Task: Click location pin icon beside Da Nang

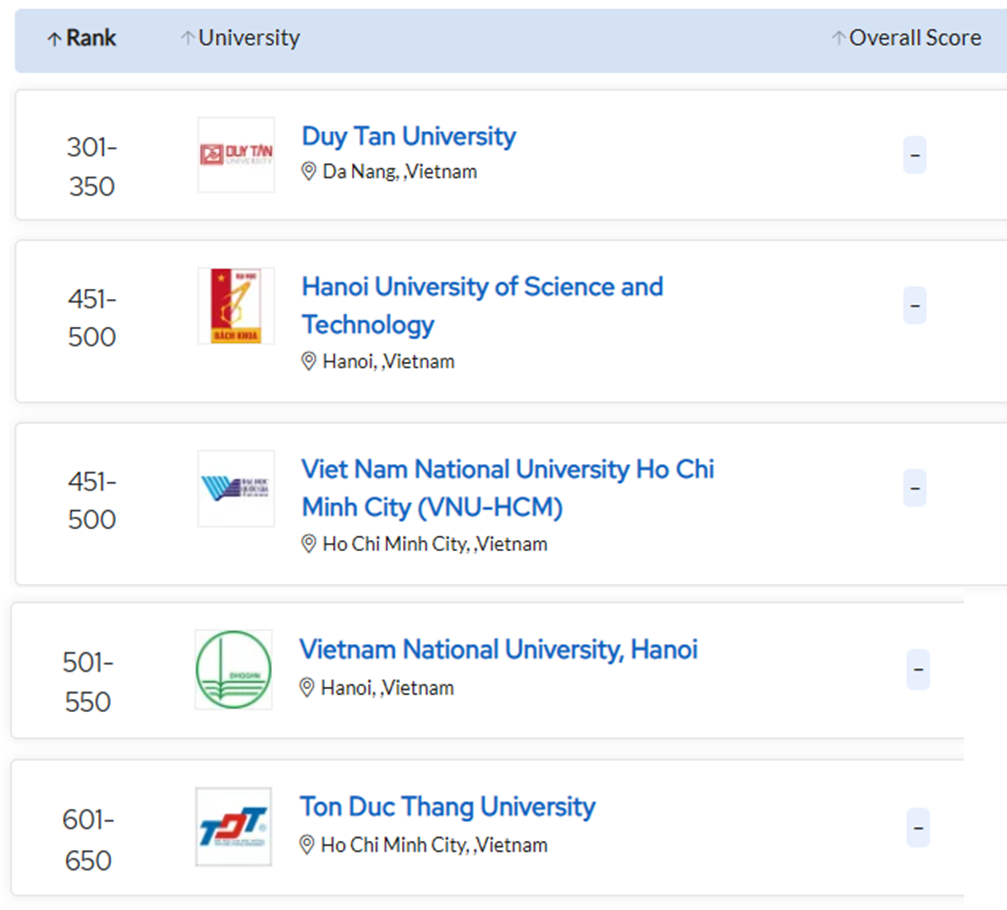Action: pyautogui.click(x=309, y=171)
